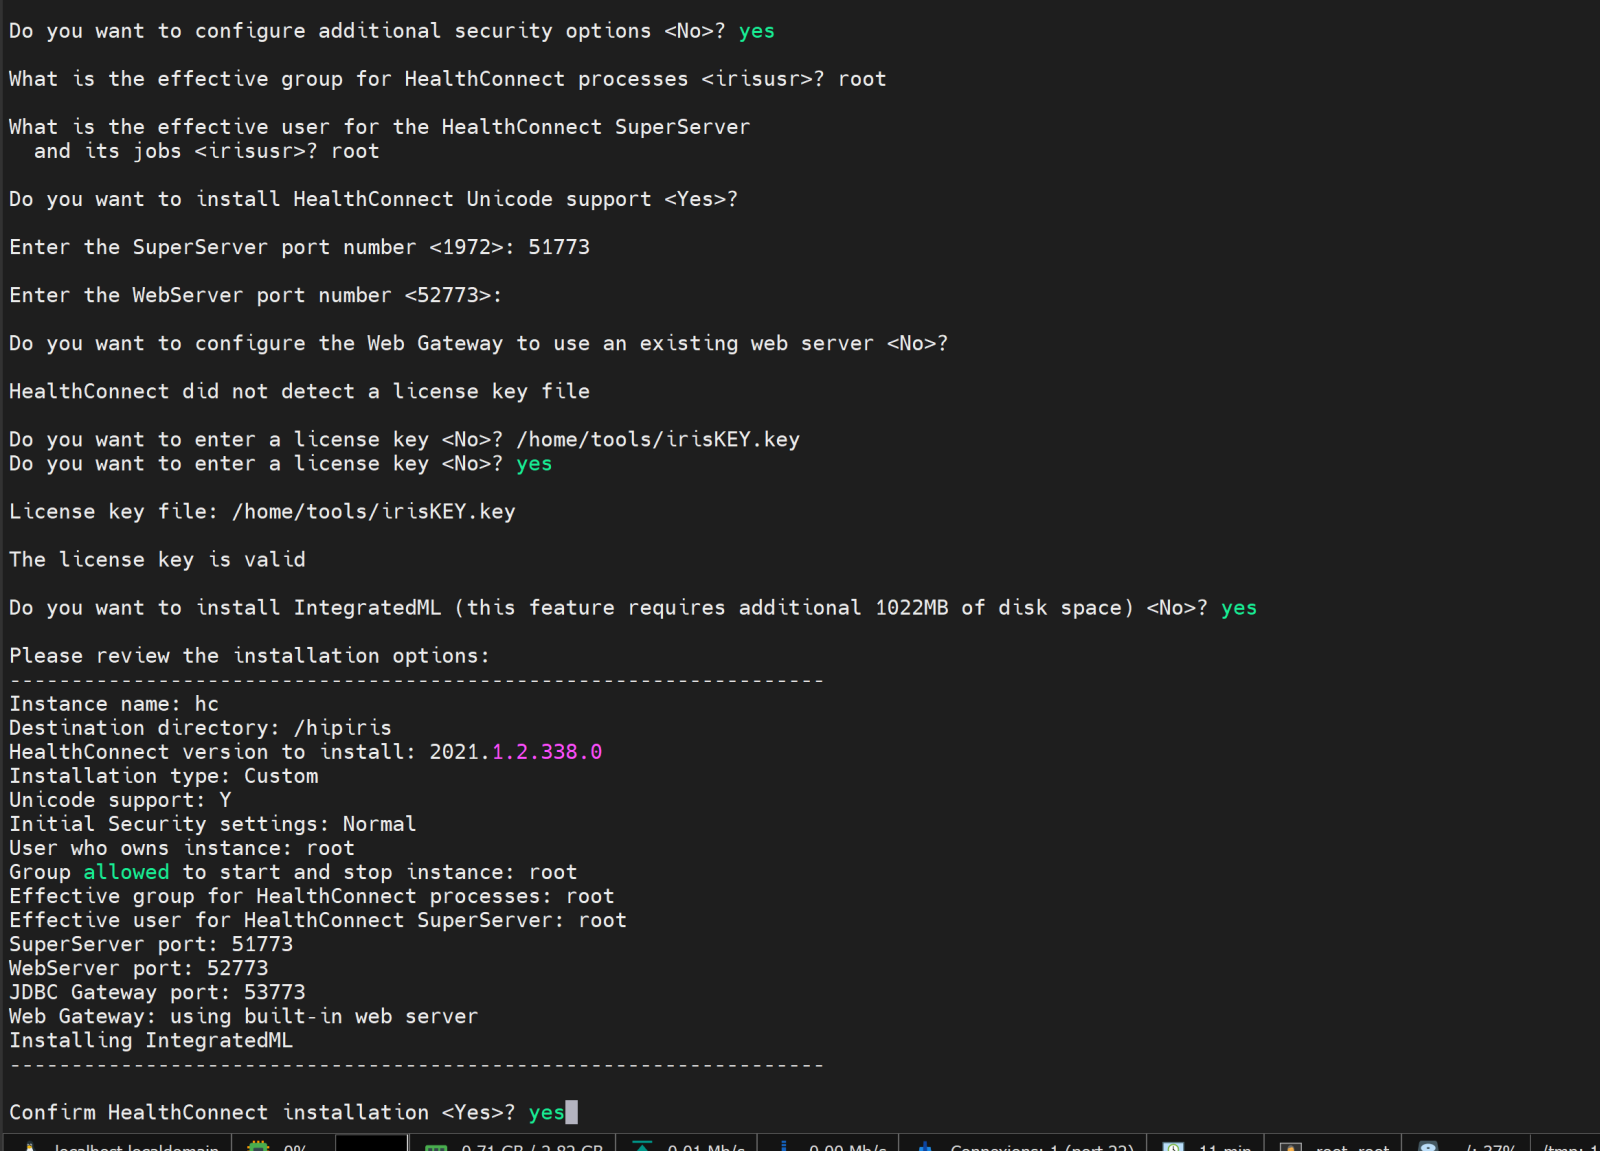Image resolution: width=1600 pixels, height=1151 pixels.
Task: Click the block cursor after the final 'yes'
Action: tap(572, 1112)
